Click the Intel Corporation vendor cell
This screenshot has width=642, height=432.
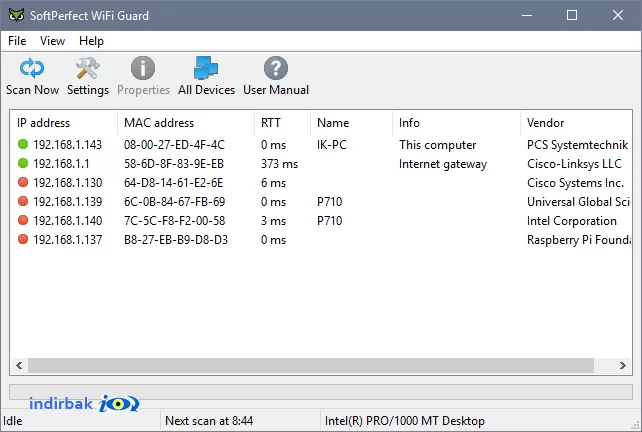point(572,221)
